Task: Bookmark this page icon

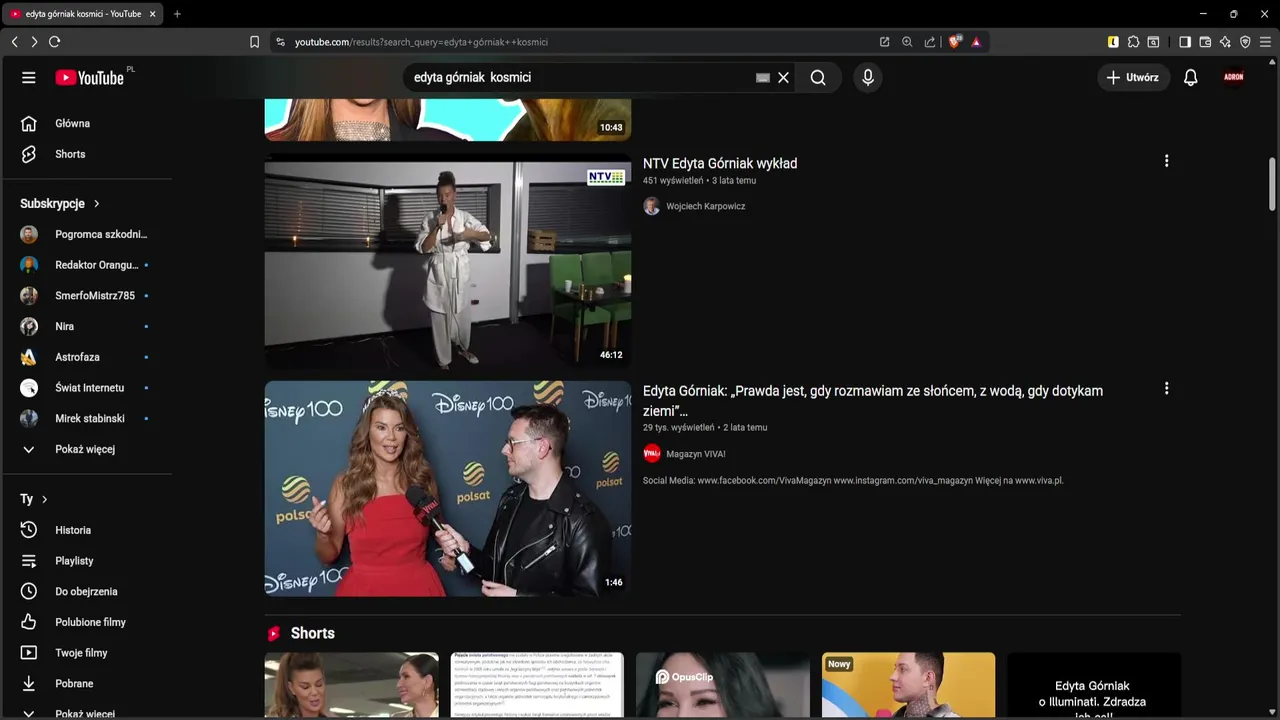Action: (x=254, y=42)
